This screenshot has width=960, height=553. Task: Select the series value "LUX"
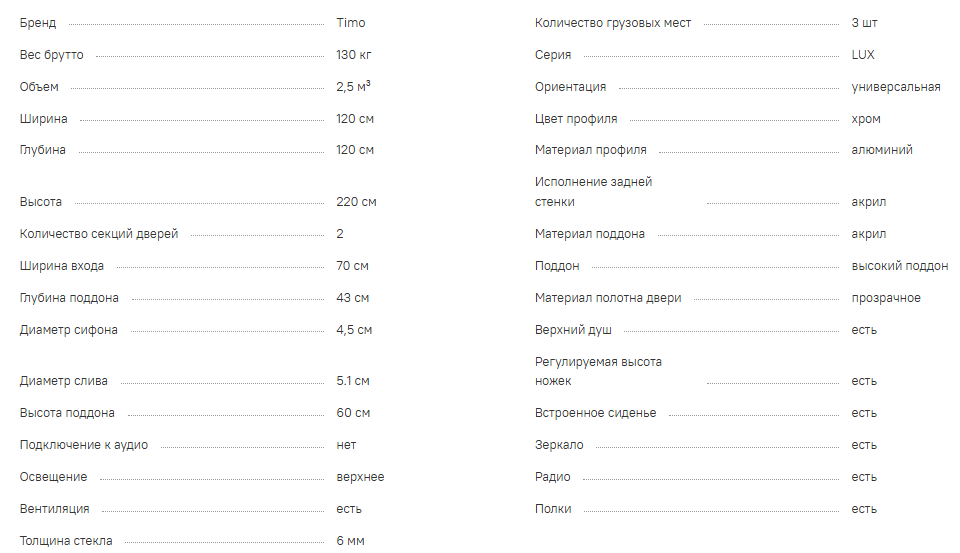[863, 55]
